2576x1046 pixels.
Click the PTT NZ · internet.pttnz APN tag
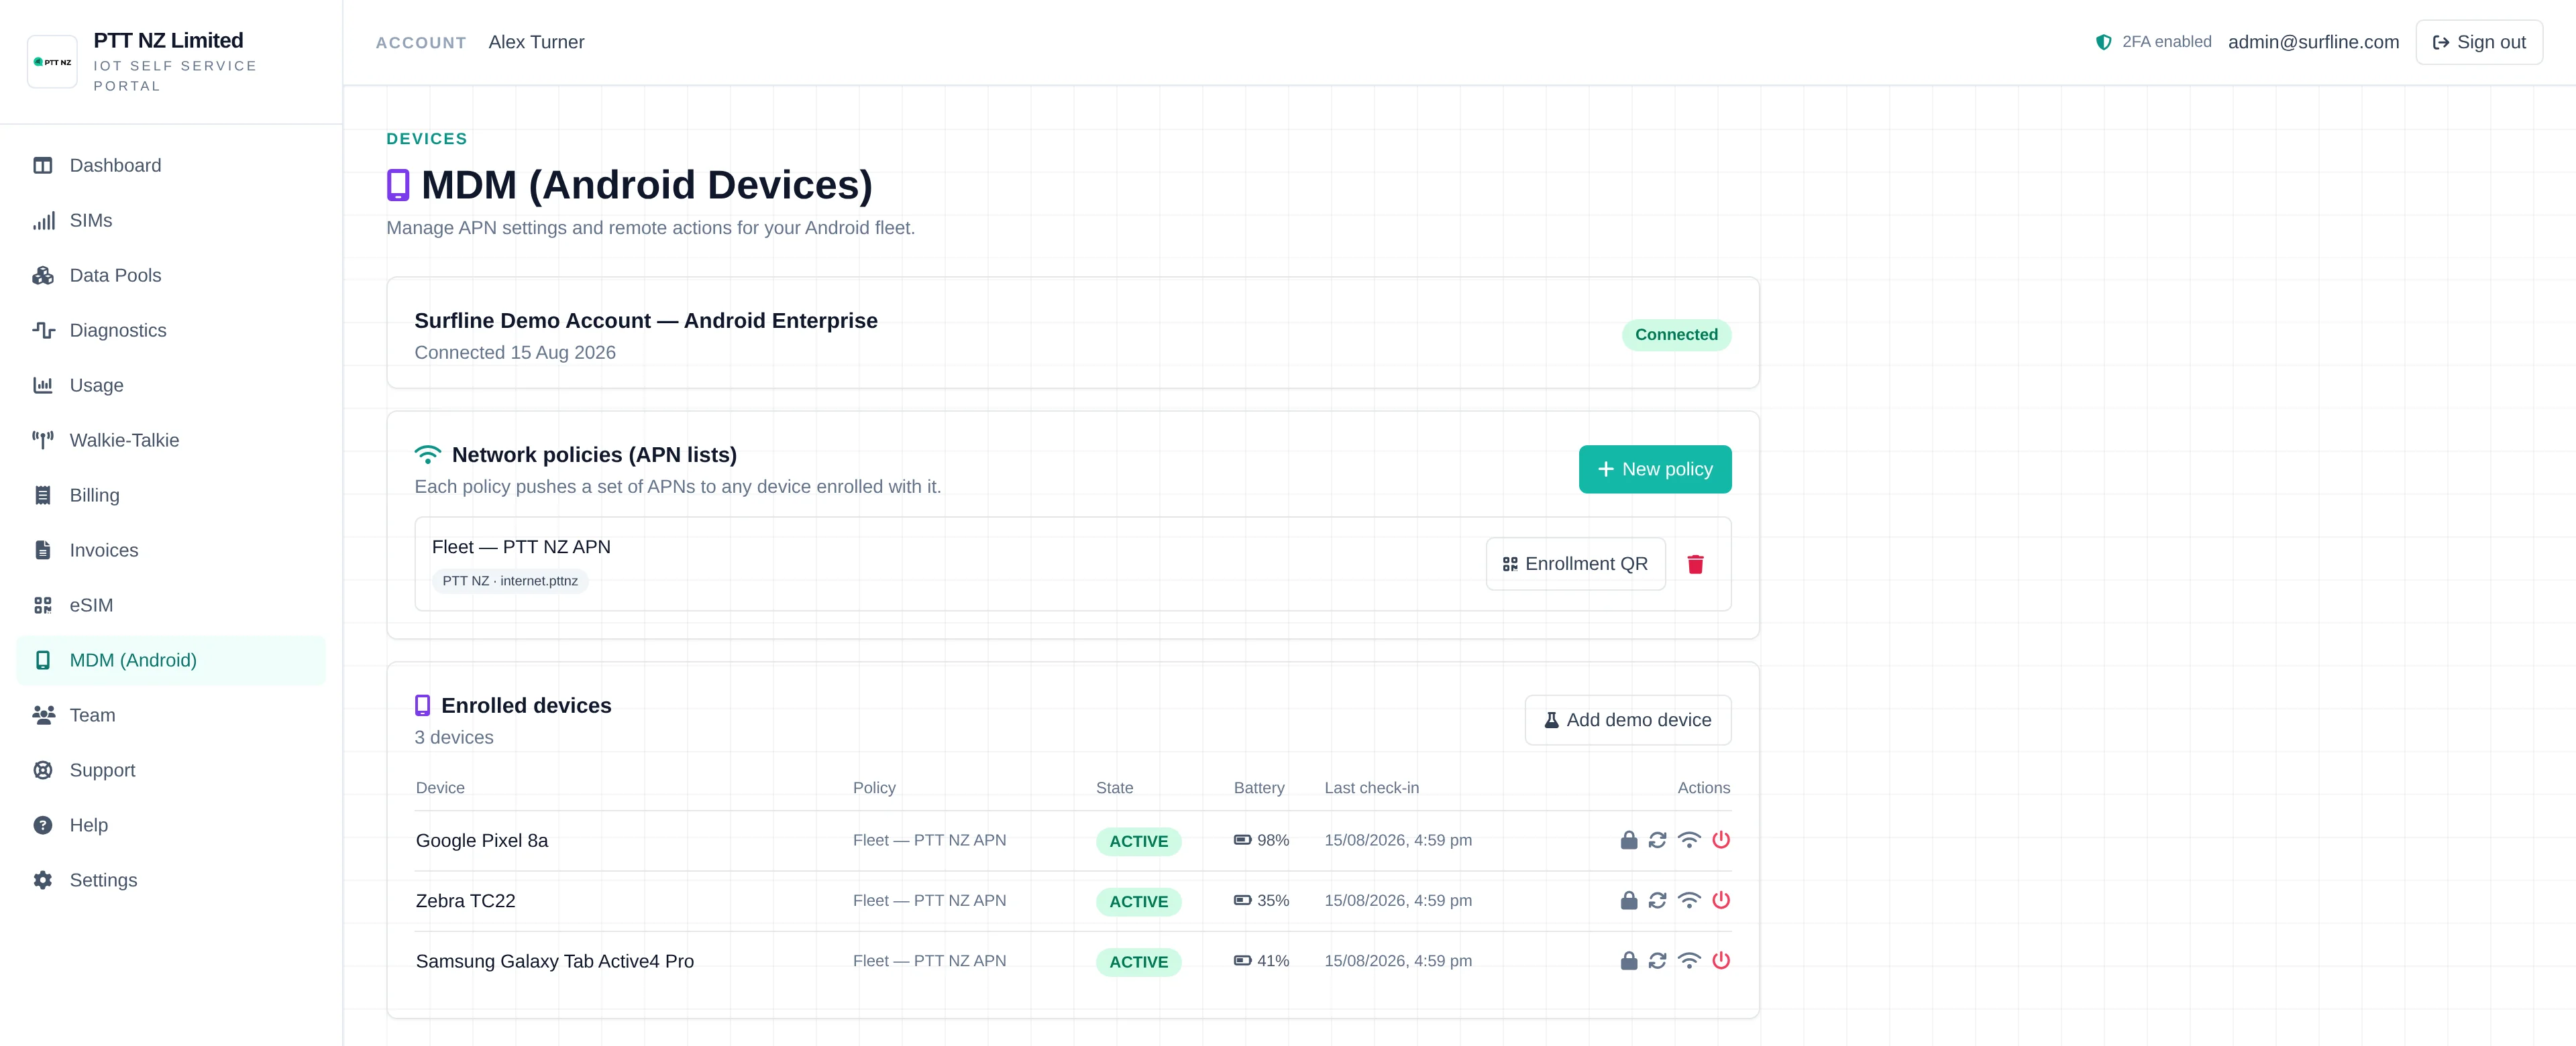[510, 581]
